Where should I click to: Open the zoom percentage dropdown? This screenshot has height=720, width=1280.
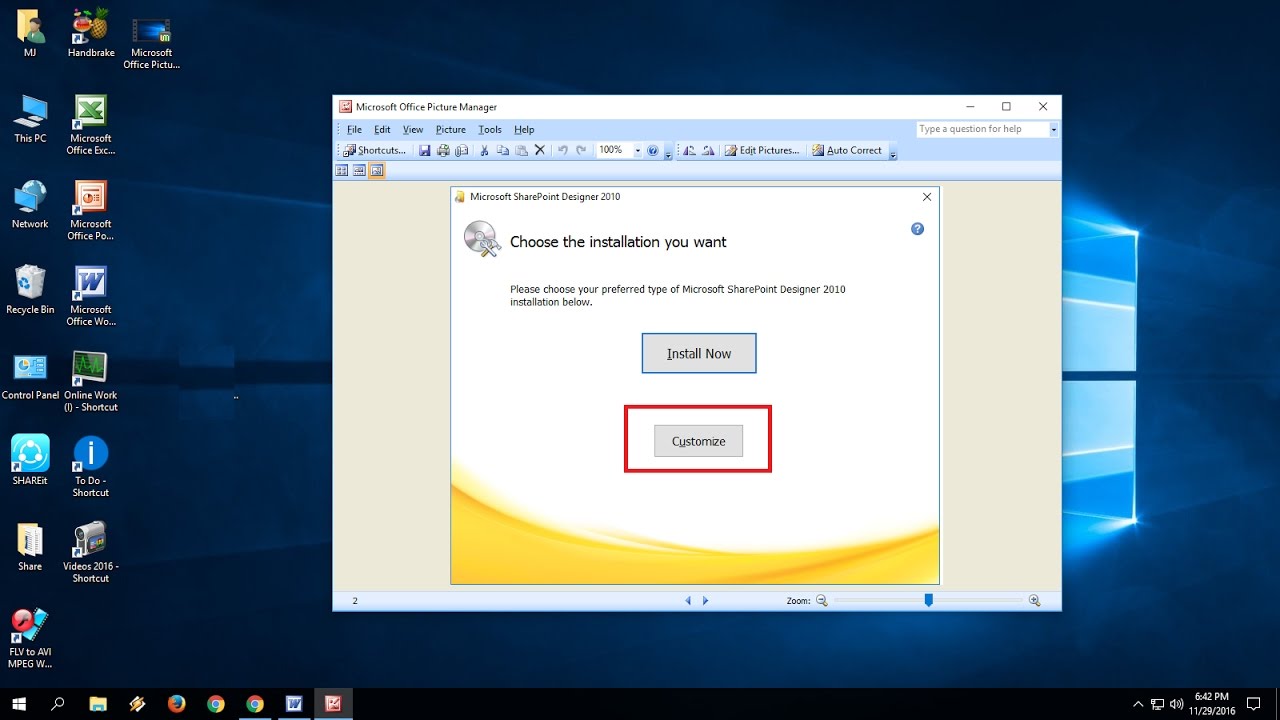click(x=637, y=150)
